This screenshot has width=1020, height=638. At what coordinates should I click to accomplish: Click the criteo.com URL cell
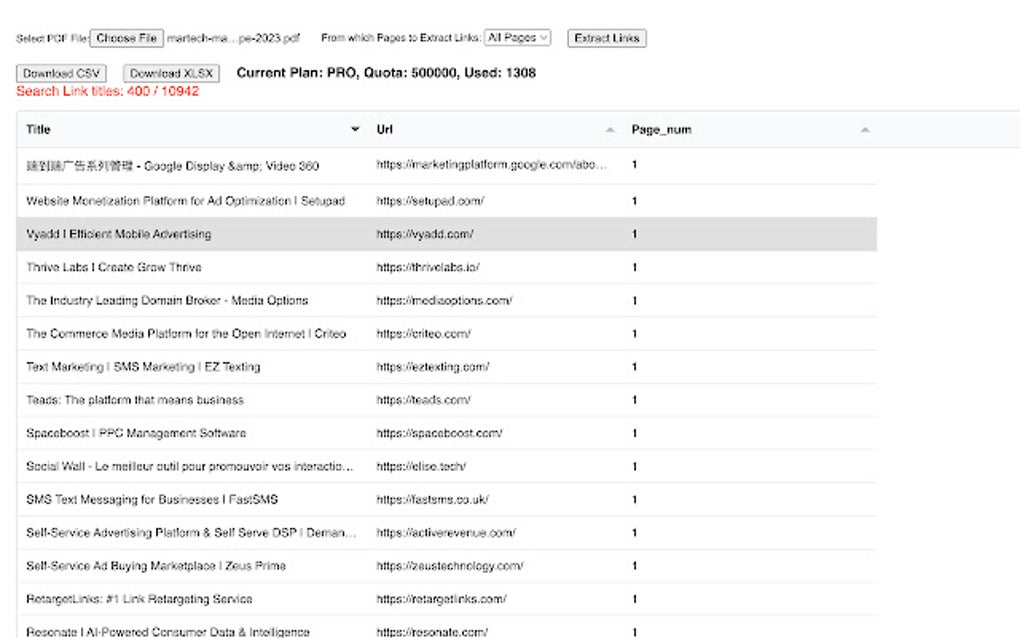point(423,333)
